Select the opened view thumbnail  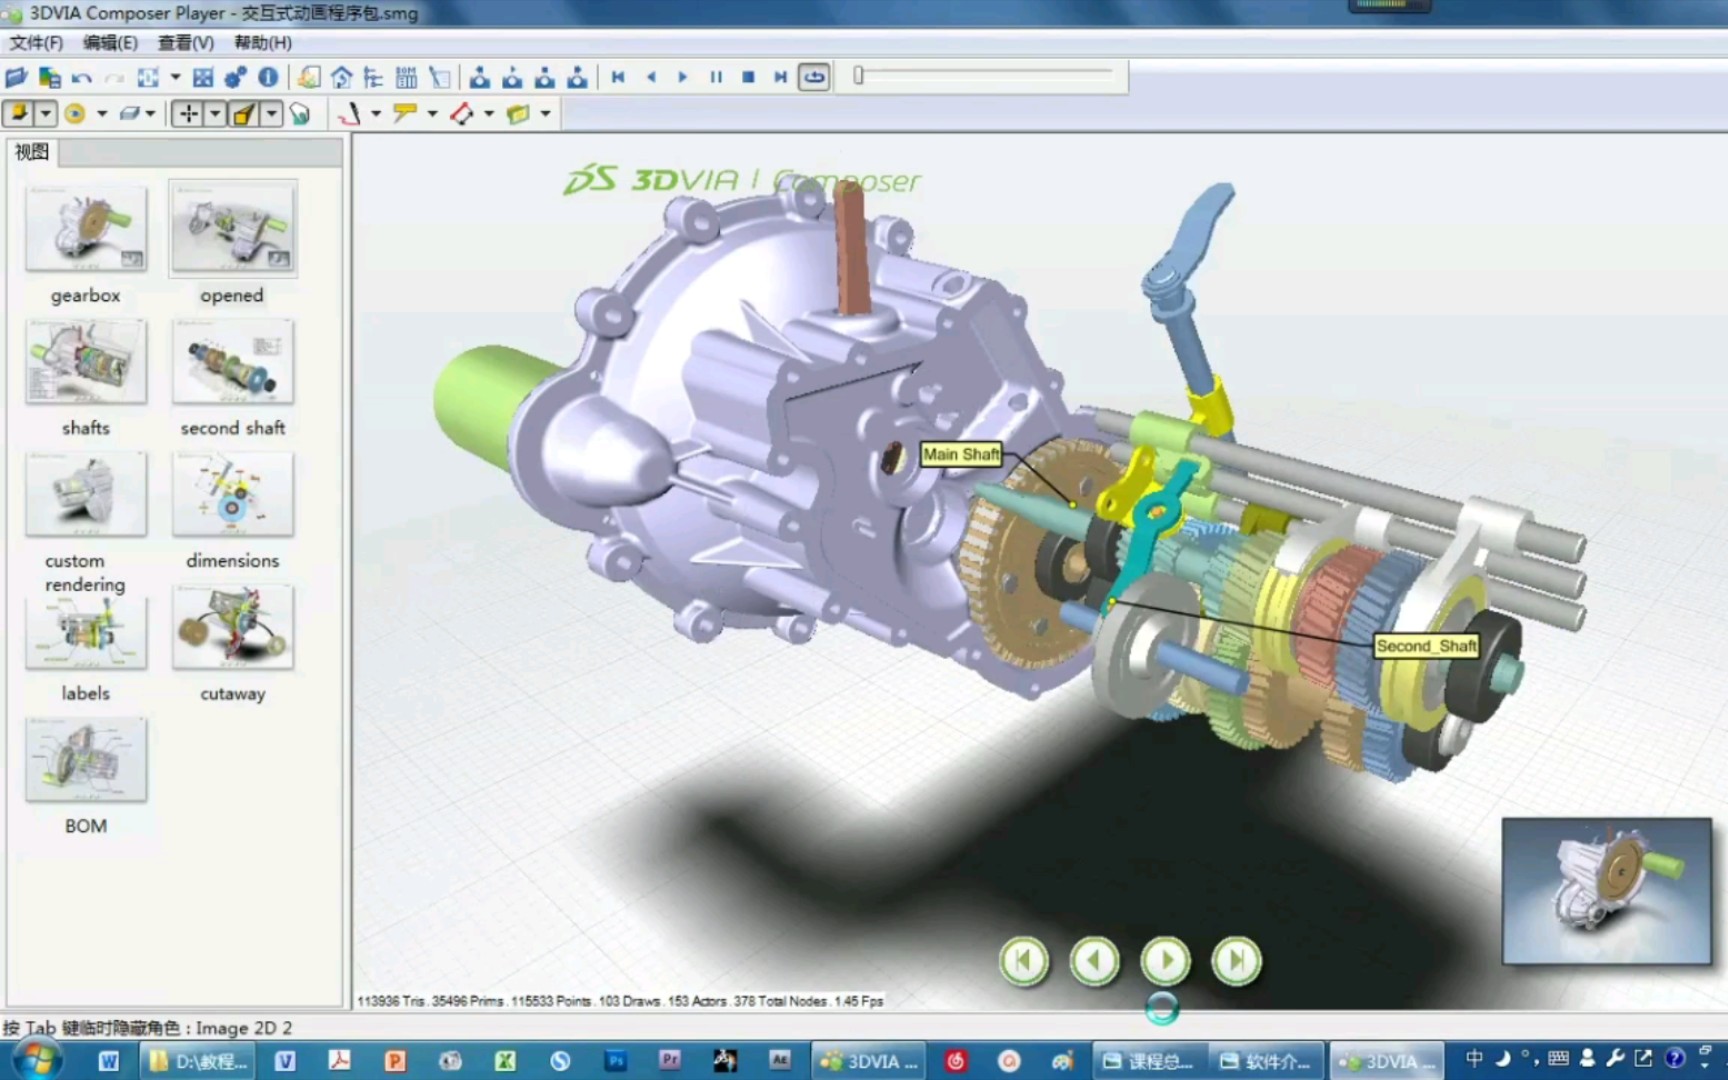click(x=233, y=229)
